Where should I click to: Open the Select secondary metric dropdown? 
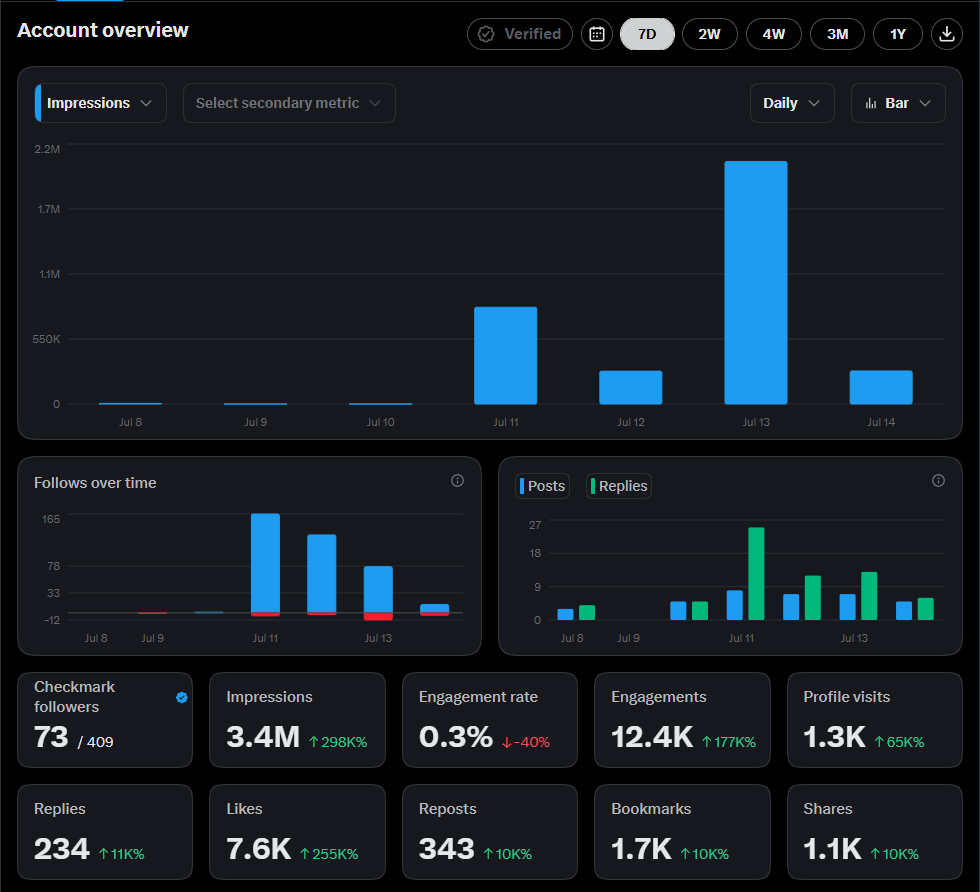point(289,103)
